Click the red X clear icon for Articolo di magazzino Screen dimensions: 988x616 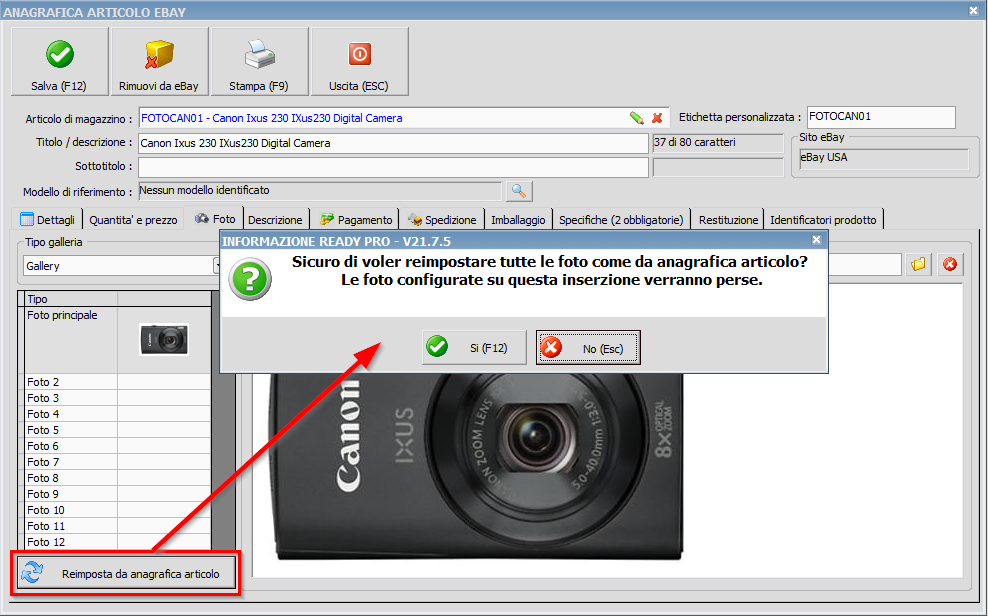pyautogui.click(x=657, y=118)
